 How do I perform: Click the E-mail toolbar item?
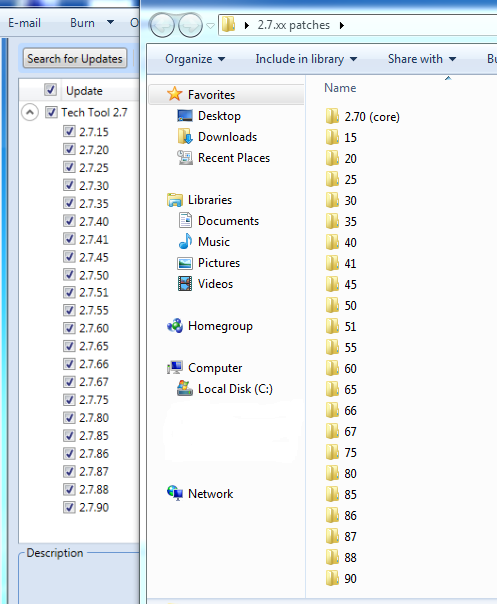click(24, 23)
